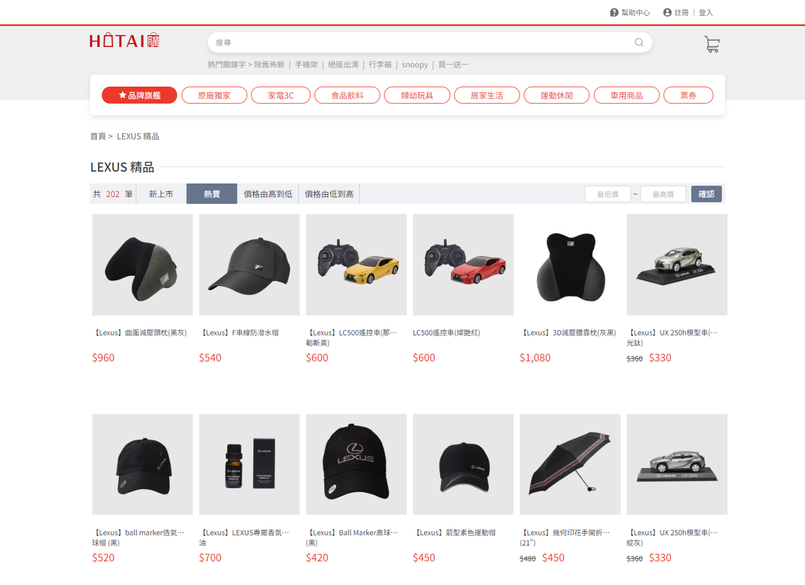
Task: Select hot keyword 手機架
Action: [x=306, y=65]
